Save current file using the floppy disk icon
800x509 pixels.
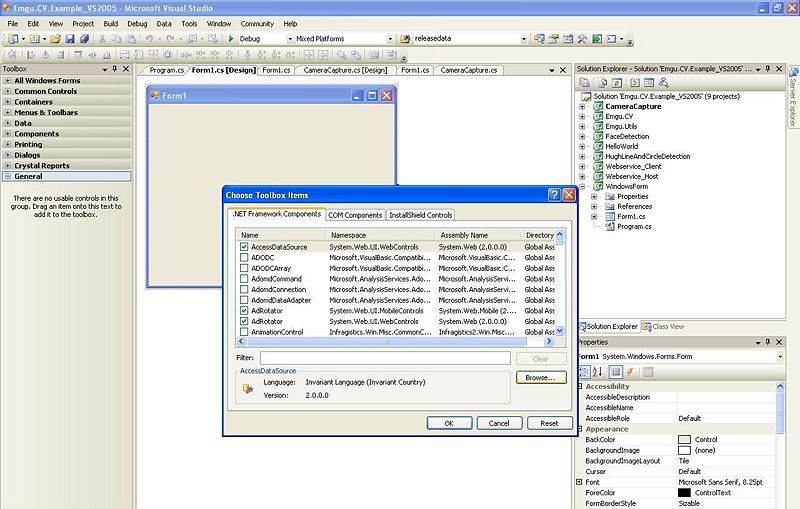pos(70,39)
